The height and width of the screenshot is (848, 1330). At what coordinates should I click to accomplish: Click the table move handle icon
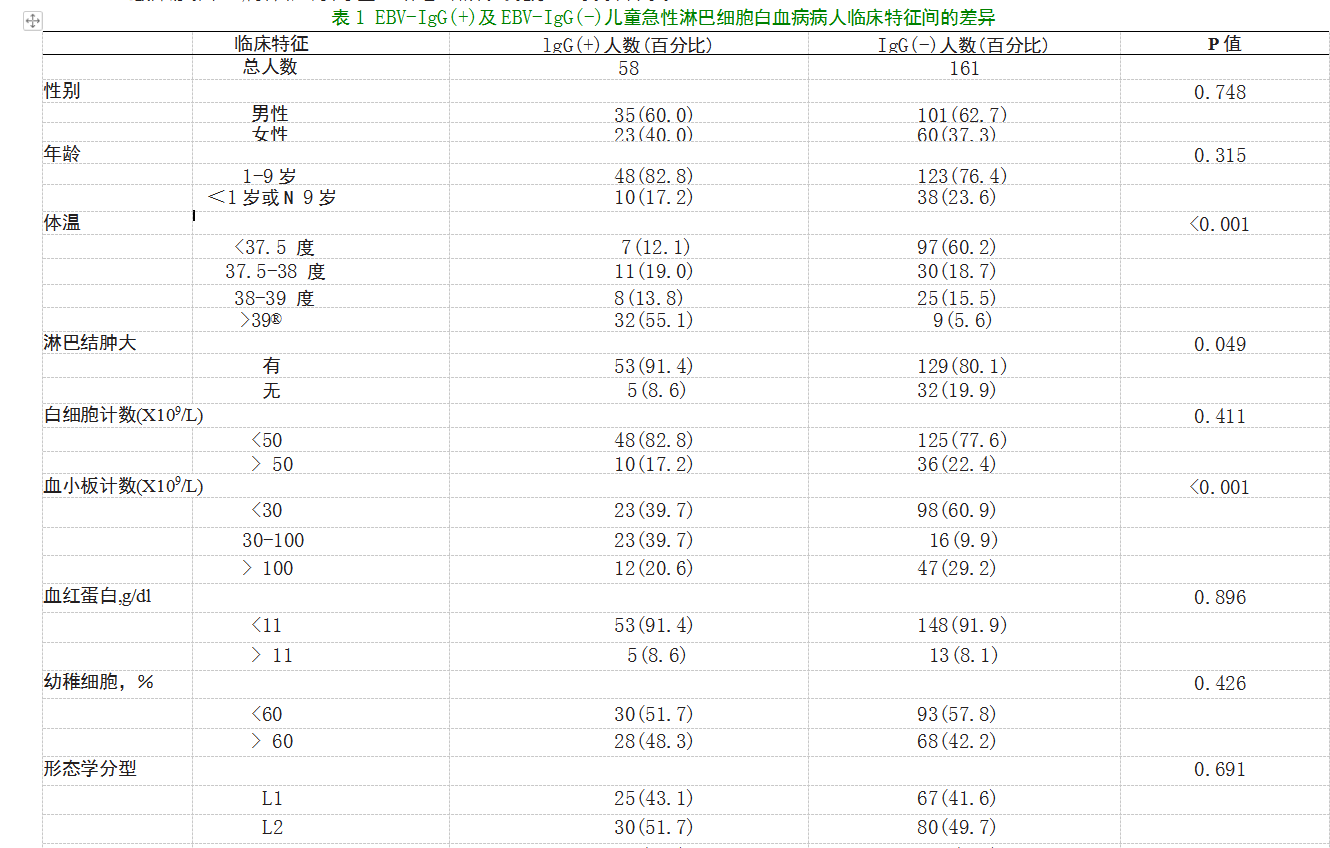click(32, 20)
